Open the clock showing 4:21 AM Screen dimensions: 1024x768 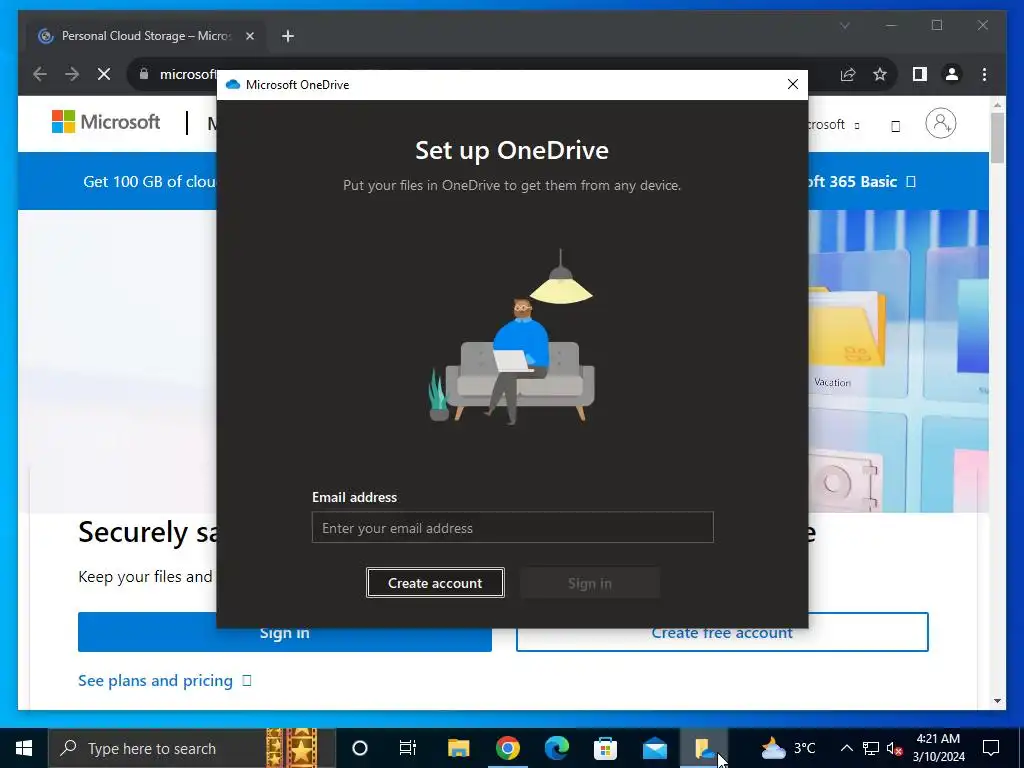938,748
